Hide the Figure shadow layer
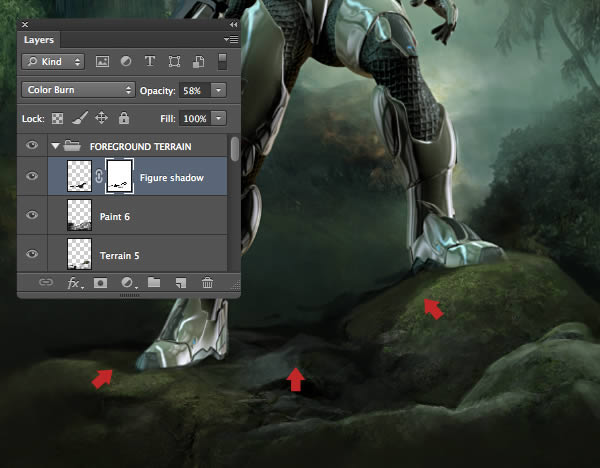600x468 pixels. point(32,176)
